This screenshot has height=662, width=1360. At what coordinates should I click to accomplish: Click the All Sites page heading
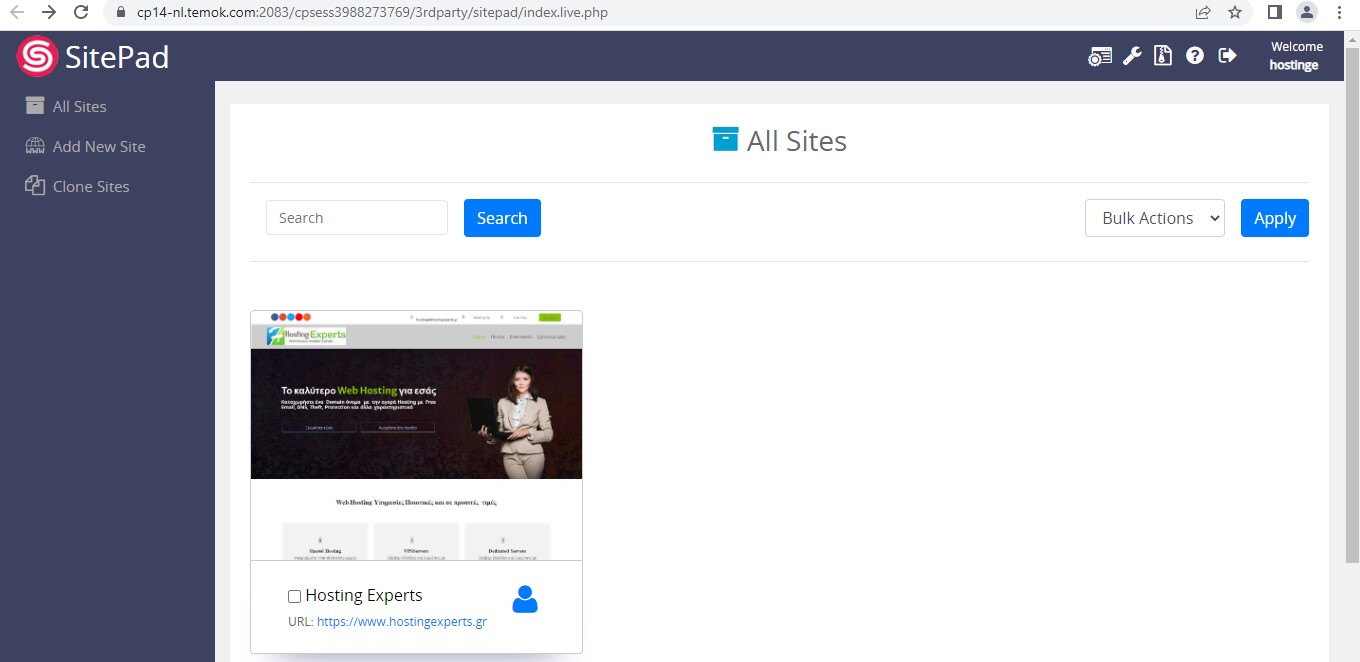pyautogui.click(x=797, y=141)
